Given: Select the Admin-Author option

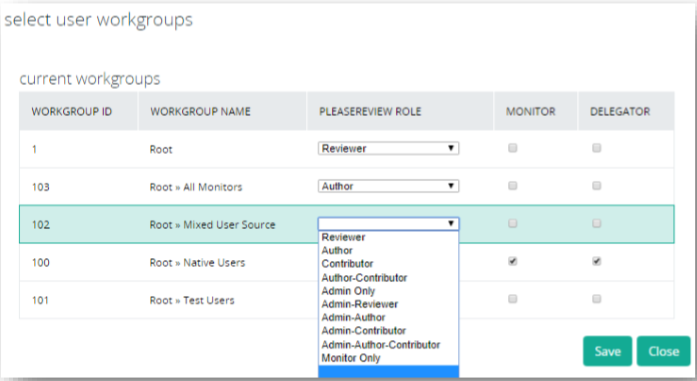Looking at the screenshot, I should (x=389, y=318).
